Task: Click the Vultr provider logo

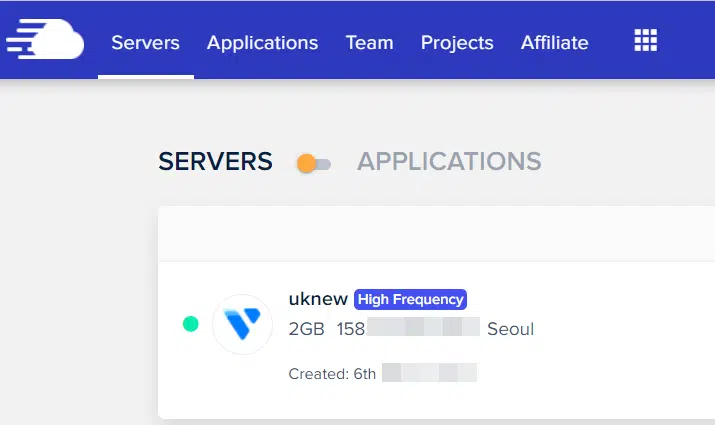Action: pyautogui.click(x=243, y=324)
